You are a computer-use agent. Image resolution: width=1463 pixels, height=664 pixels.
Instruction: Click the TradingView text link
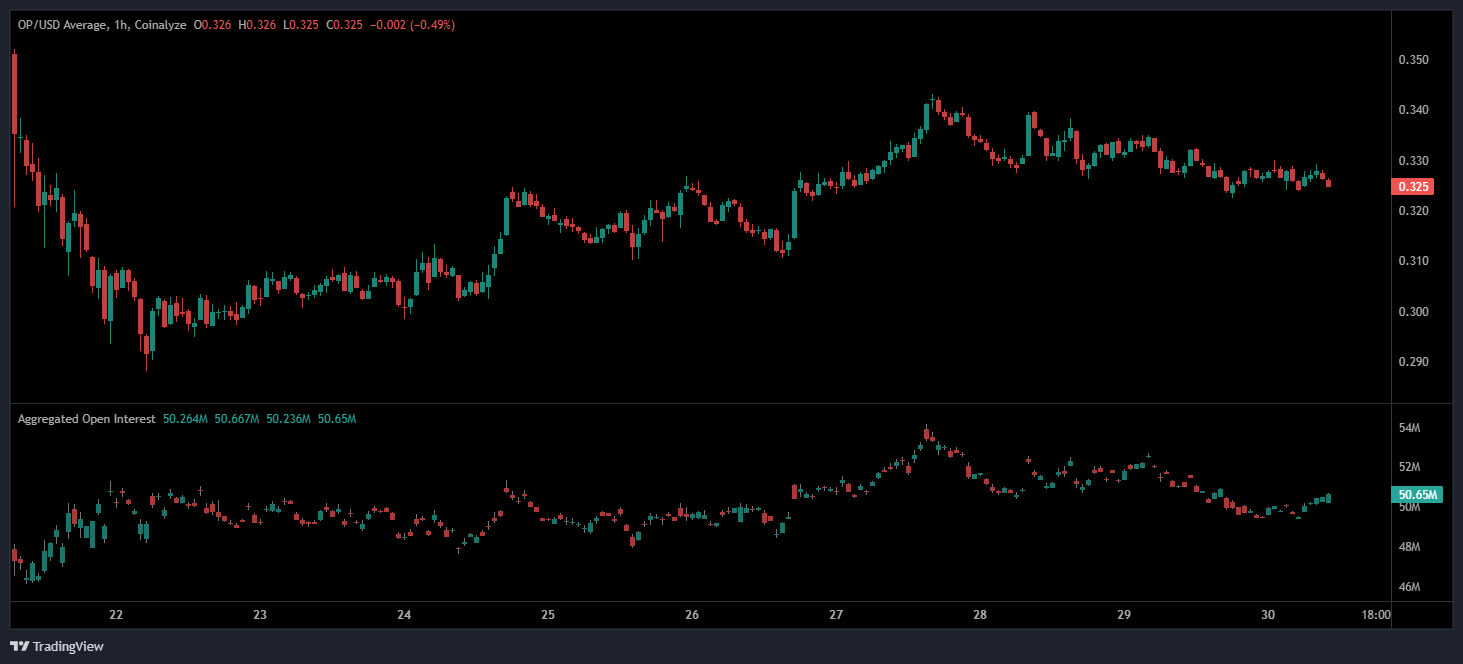[68, 646]
